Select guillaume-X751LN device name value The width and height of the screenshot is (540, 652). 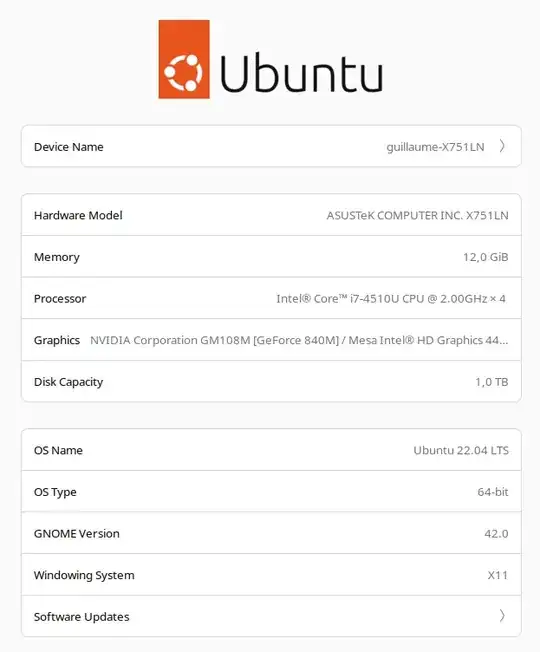tap(435, 147)
